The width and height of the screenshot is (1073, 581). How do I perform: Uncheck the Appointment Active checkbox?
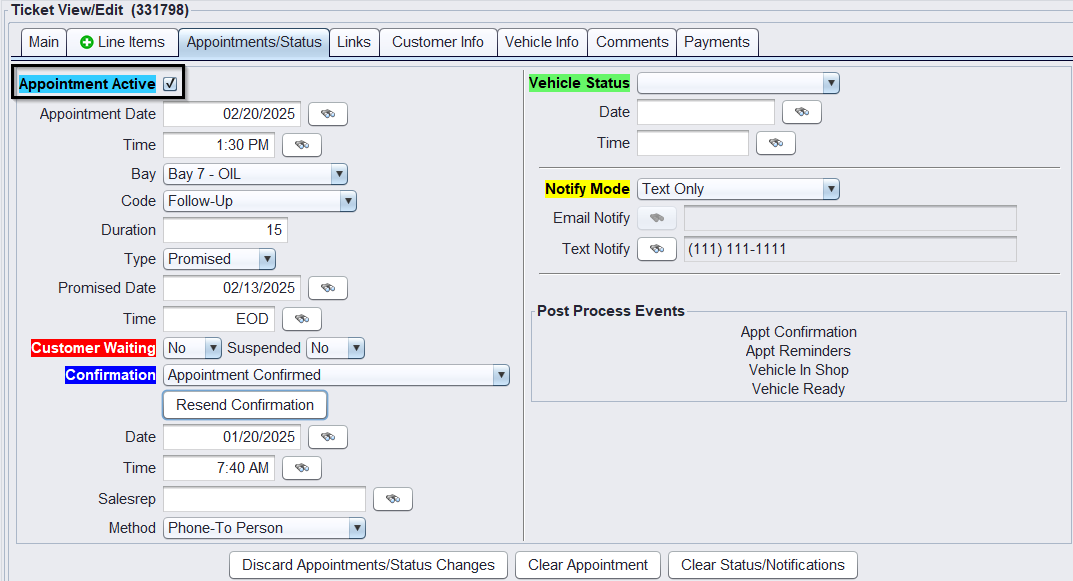170,84
